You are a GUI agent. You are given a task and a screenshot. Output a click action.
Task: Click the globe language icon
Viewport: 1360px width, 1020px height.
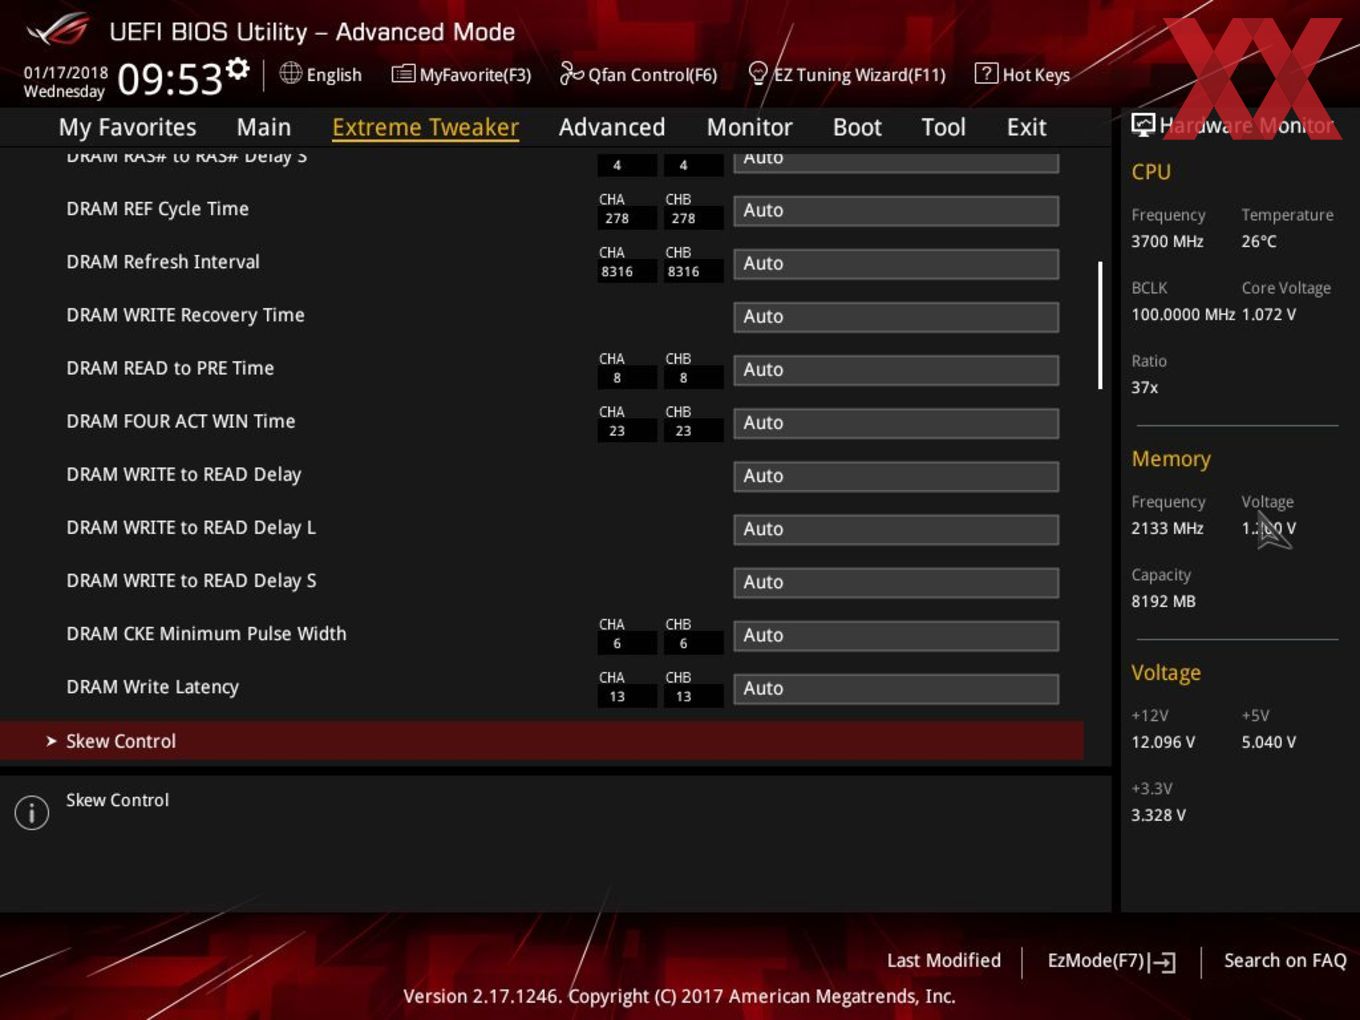pyautogui.click(x=290, y=73)
